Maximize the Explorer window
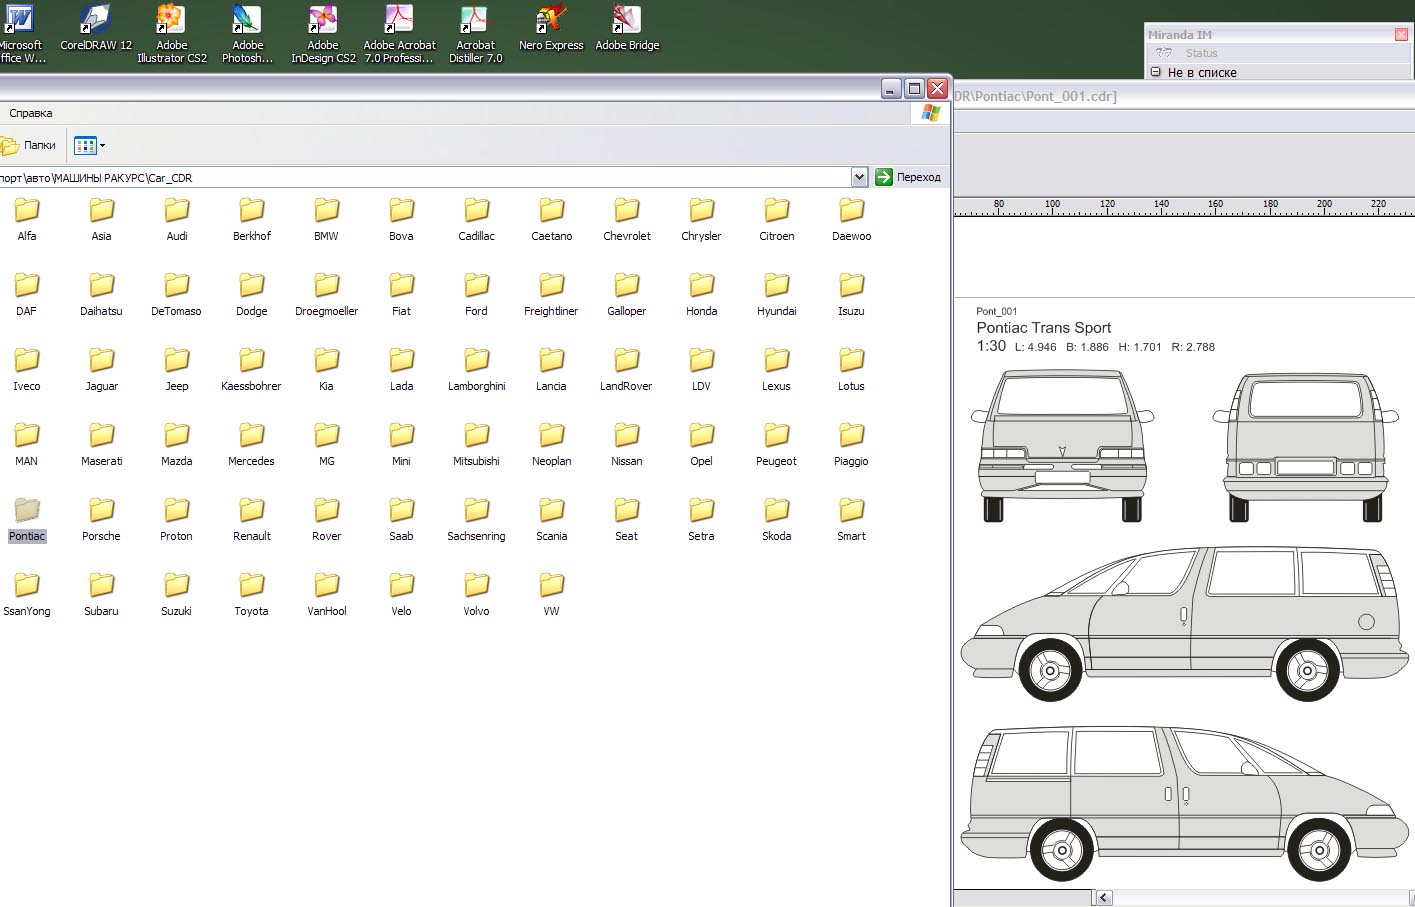 (914, 88)
